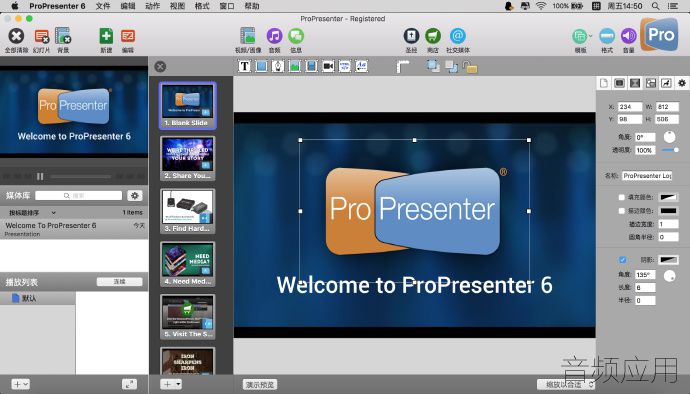This screenshot has width=690, height=394.
Task: Open the Bible tool icon
Action: pyautogui.click(x=411, y=36)
